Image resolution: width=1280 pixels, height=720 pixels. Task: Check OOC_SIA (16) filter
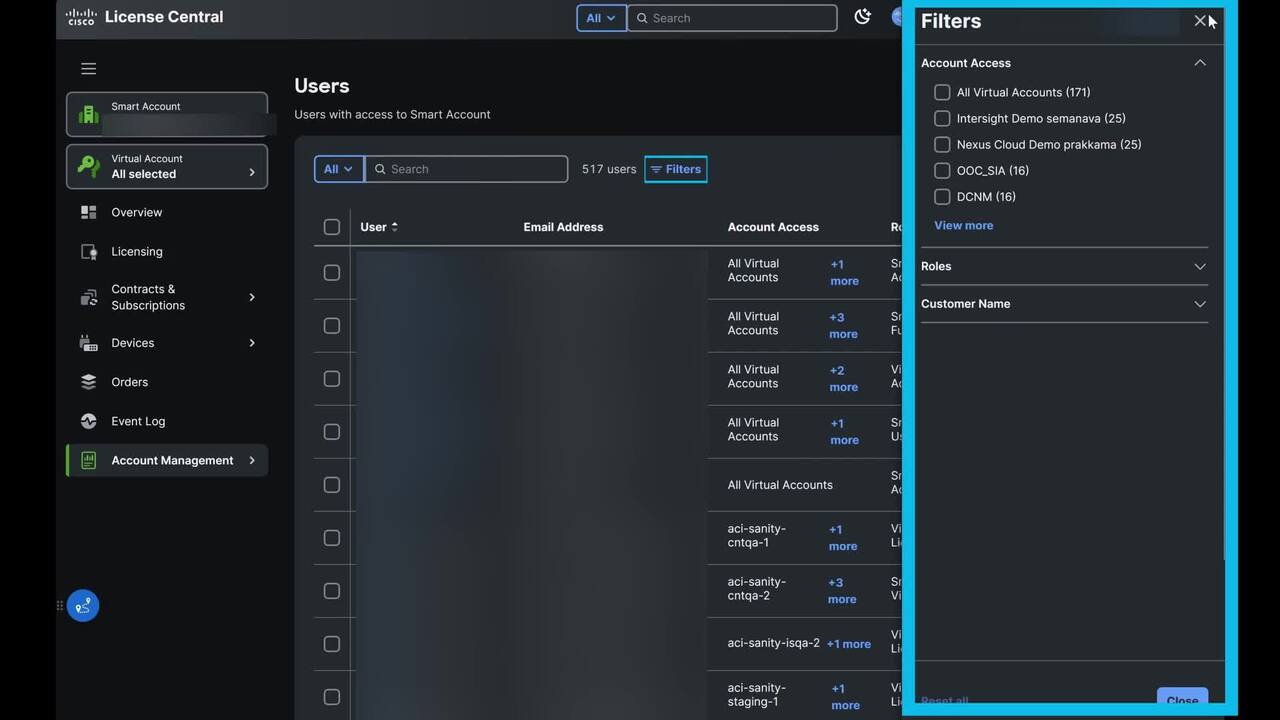click(x=942, y=170)
